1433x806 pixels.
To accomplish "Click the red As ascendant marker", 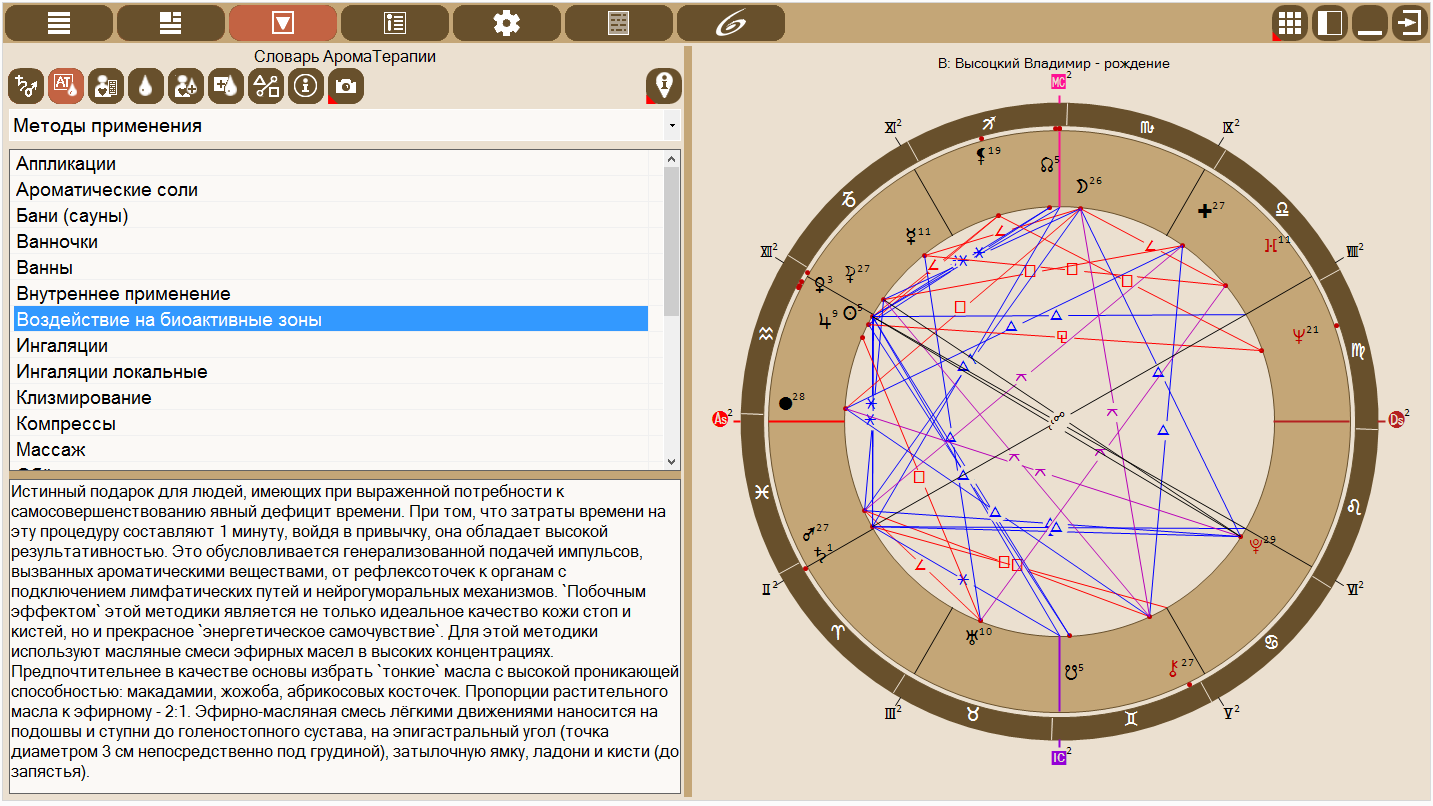I will pos(720,419).
